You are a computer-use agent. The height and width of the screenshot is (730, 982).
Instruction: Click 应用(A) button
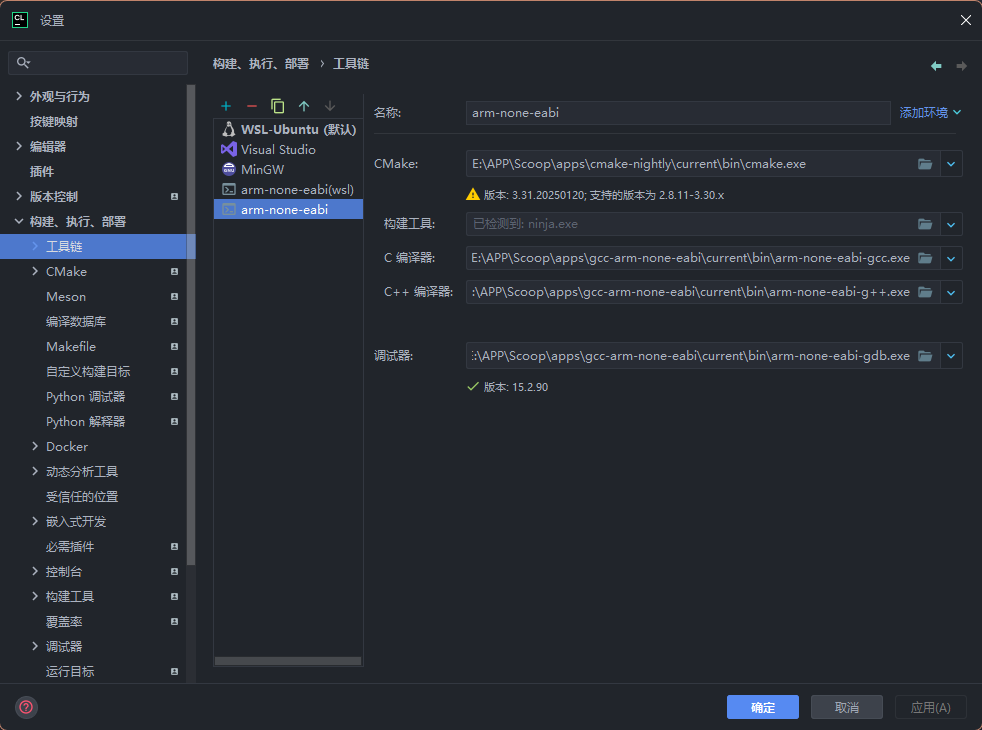931,707
